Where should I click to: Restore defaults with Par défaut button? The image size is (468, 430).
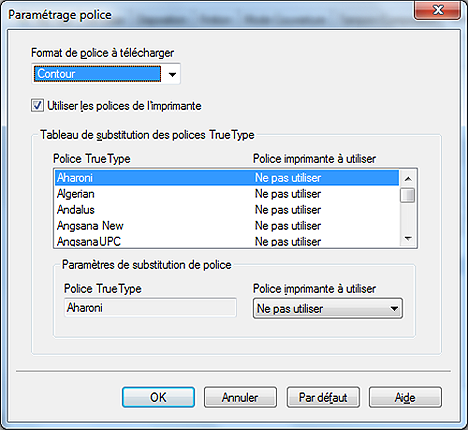(x=323, y=397)
